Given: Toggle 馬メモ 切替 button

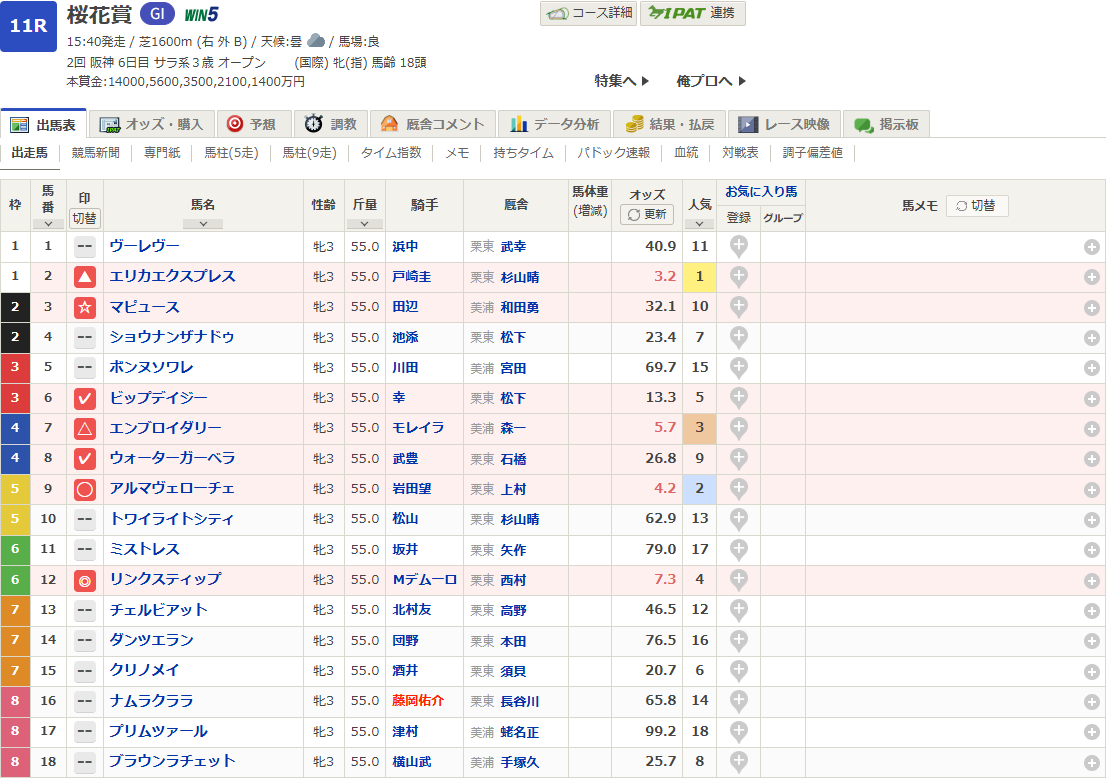Looking at the screenshot, I should click(976, 206).
